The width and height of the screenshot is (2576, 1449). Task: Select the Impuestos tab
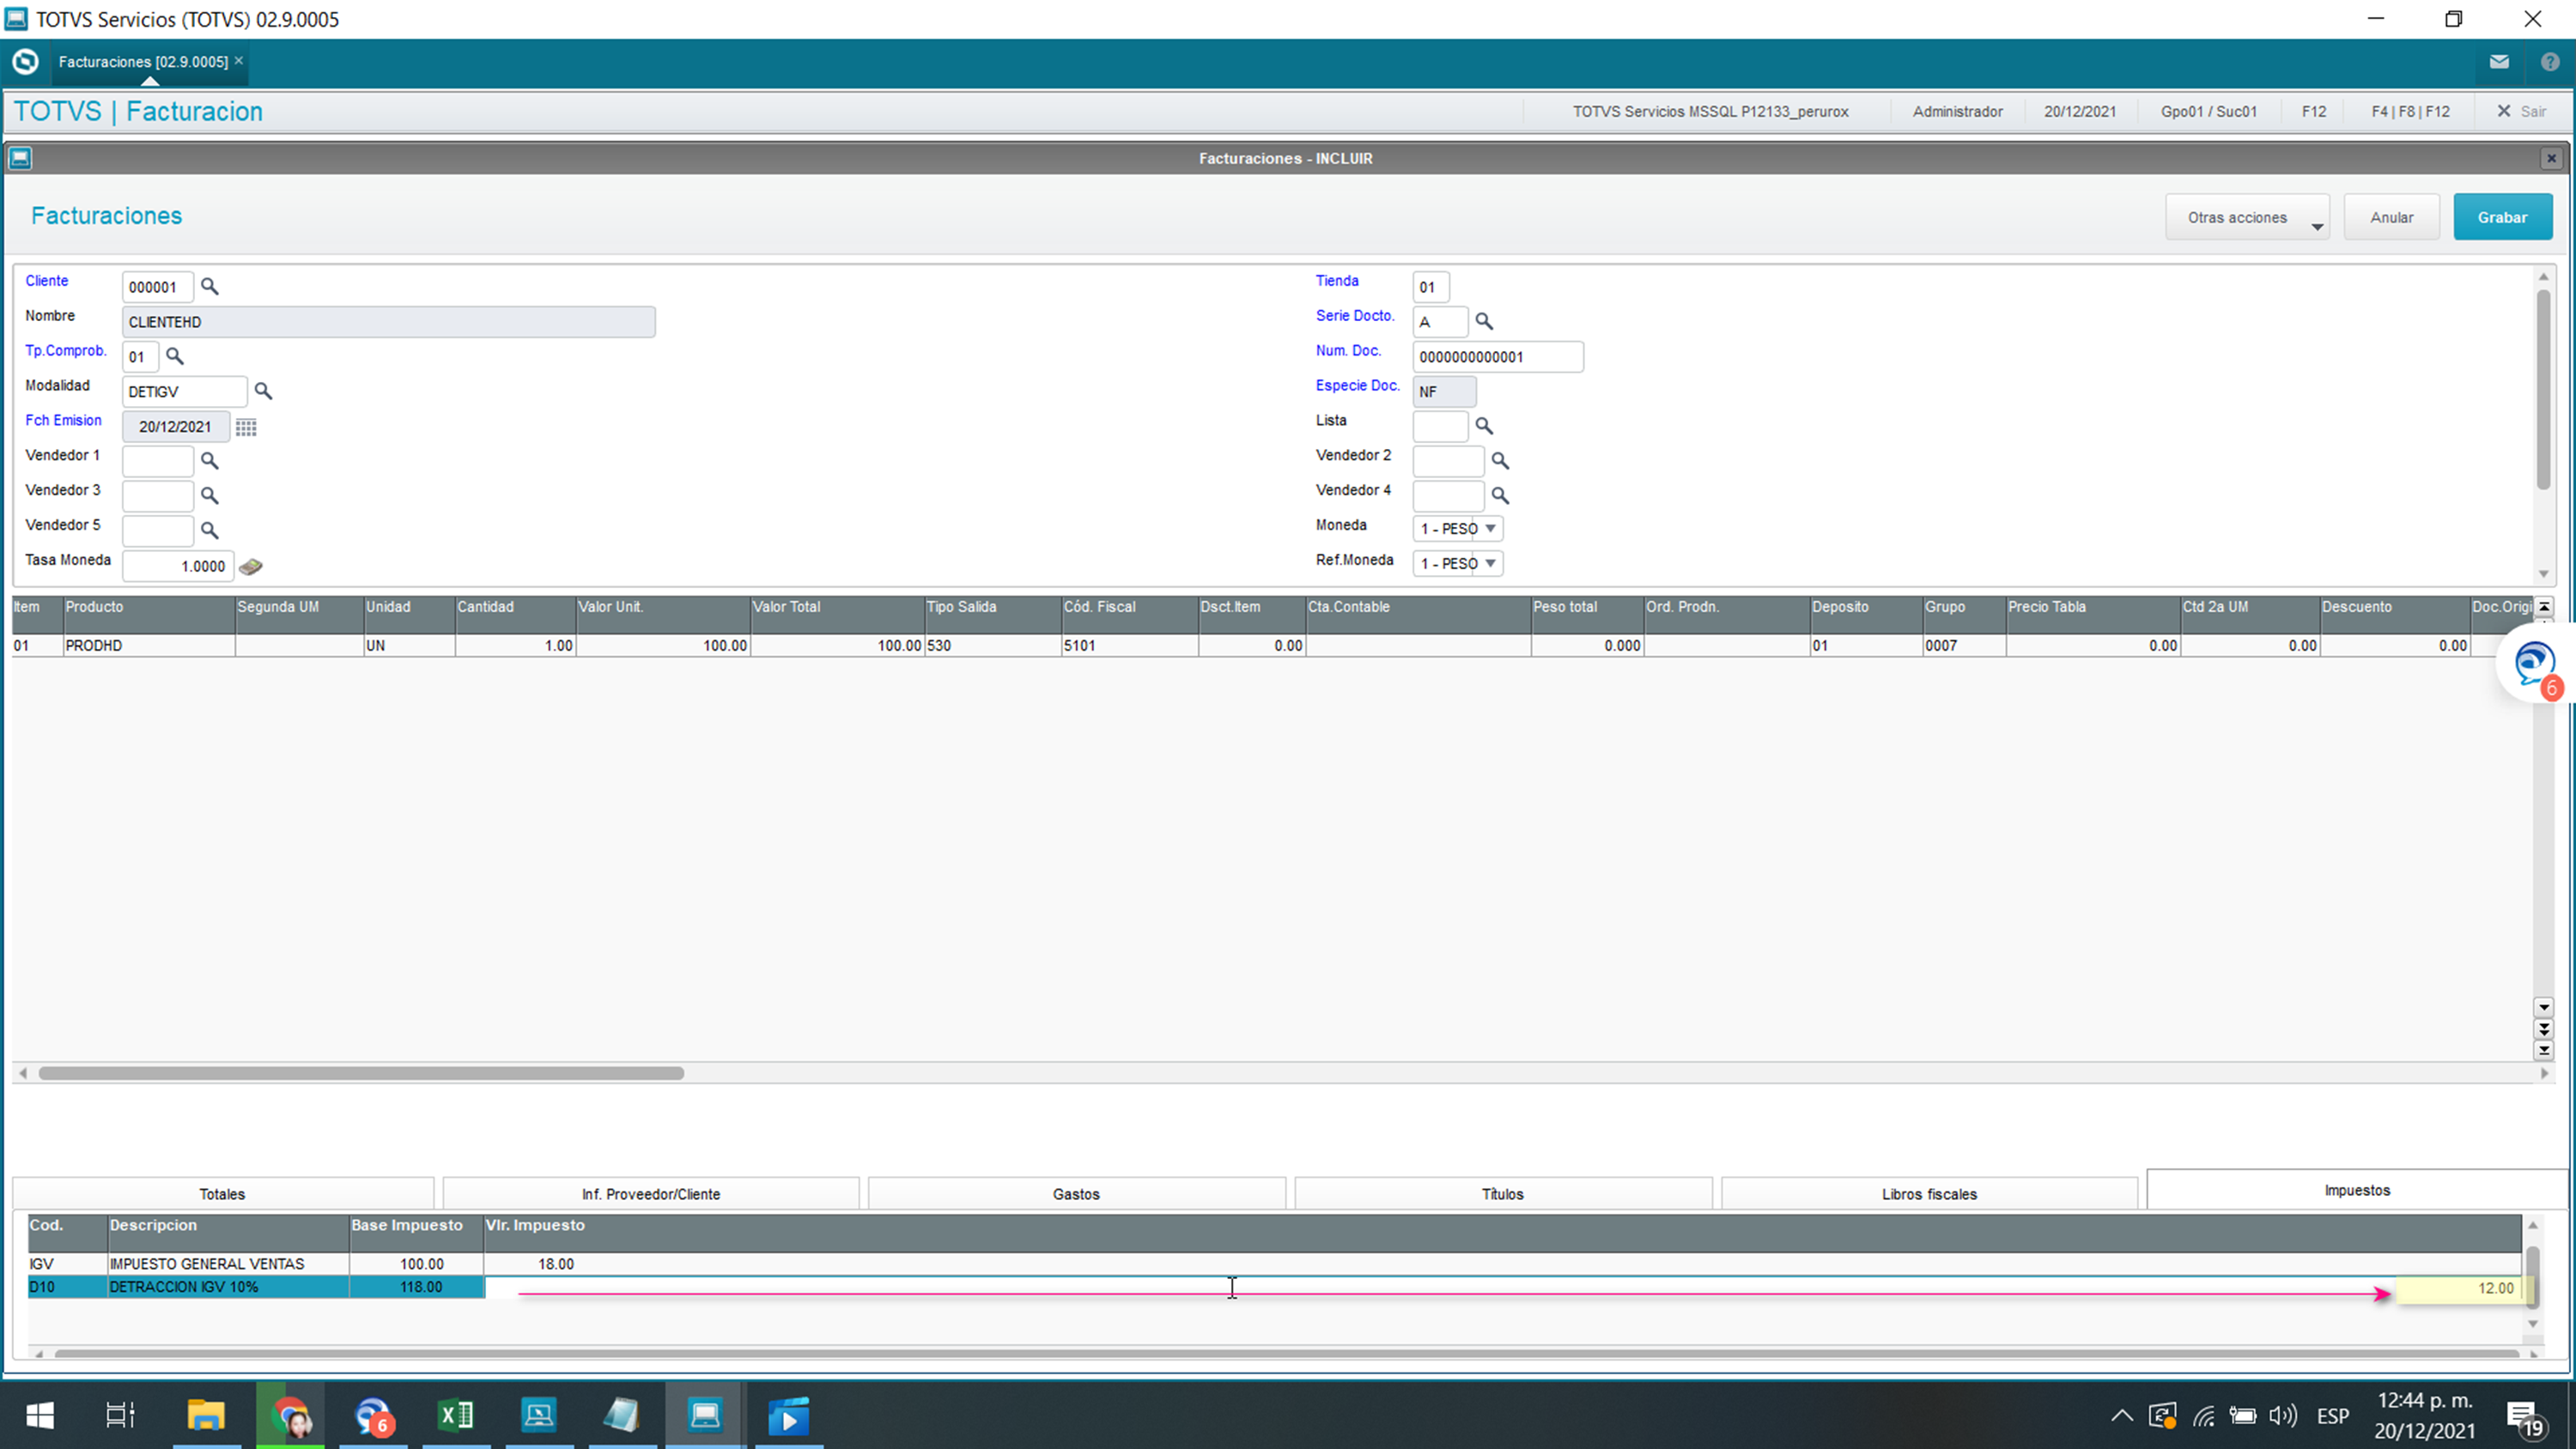coord(2357,1190)
